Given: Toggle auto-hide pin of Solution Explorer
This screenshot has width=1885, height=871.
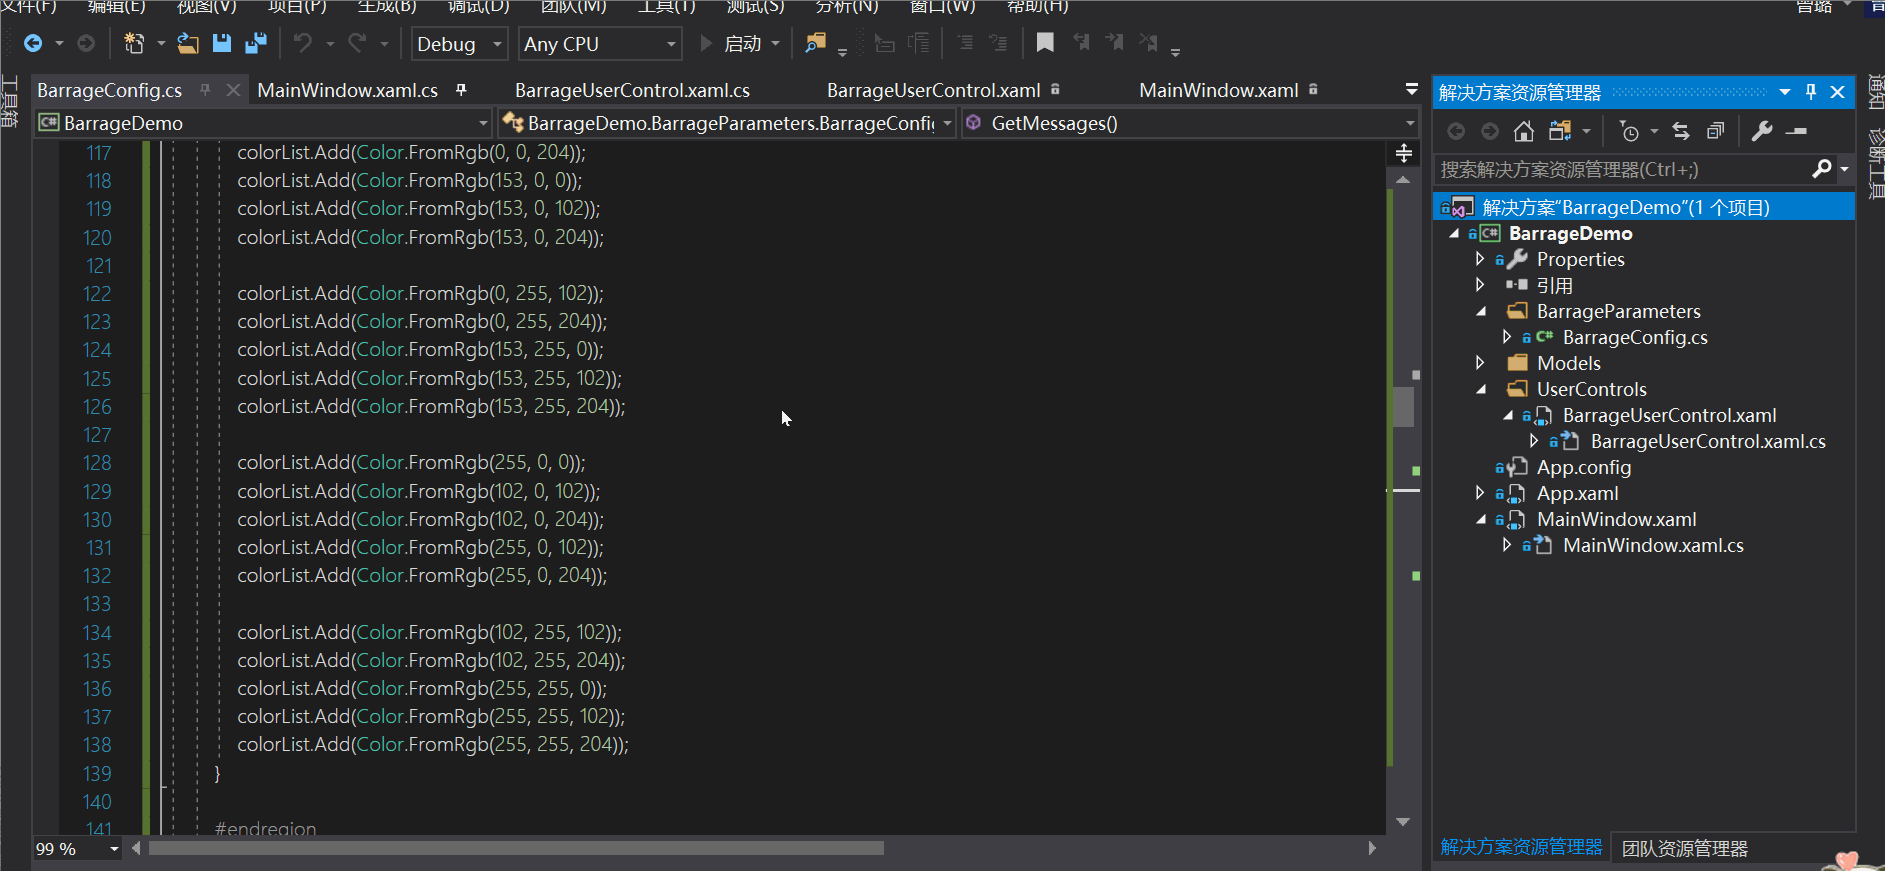Looking at the screenshot, I should pos(1811,92).
